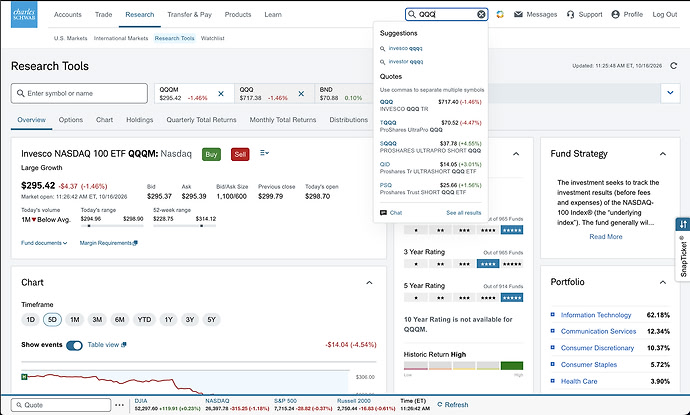This screenshot has width=690, height=415.
Task: Open the three-dots menu in bottom bar
Action: (x=119, y=405)
